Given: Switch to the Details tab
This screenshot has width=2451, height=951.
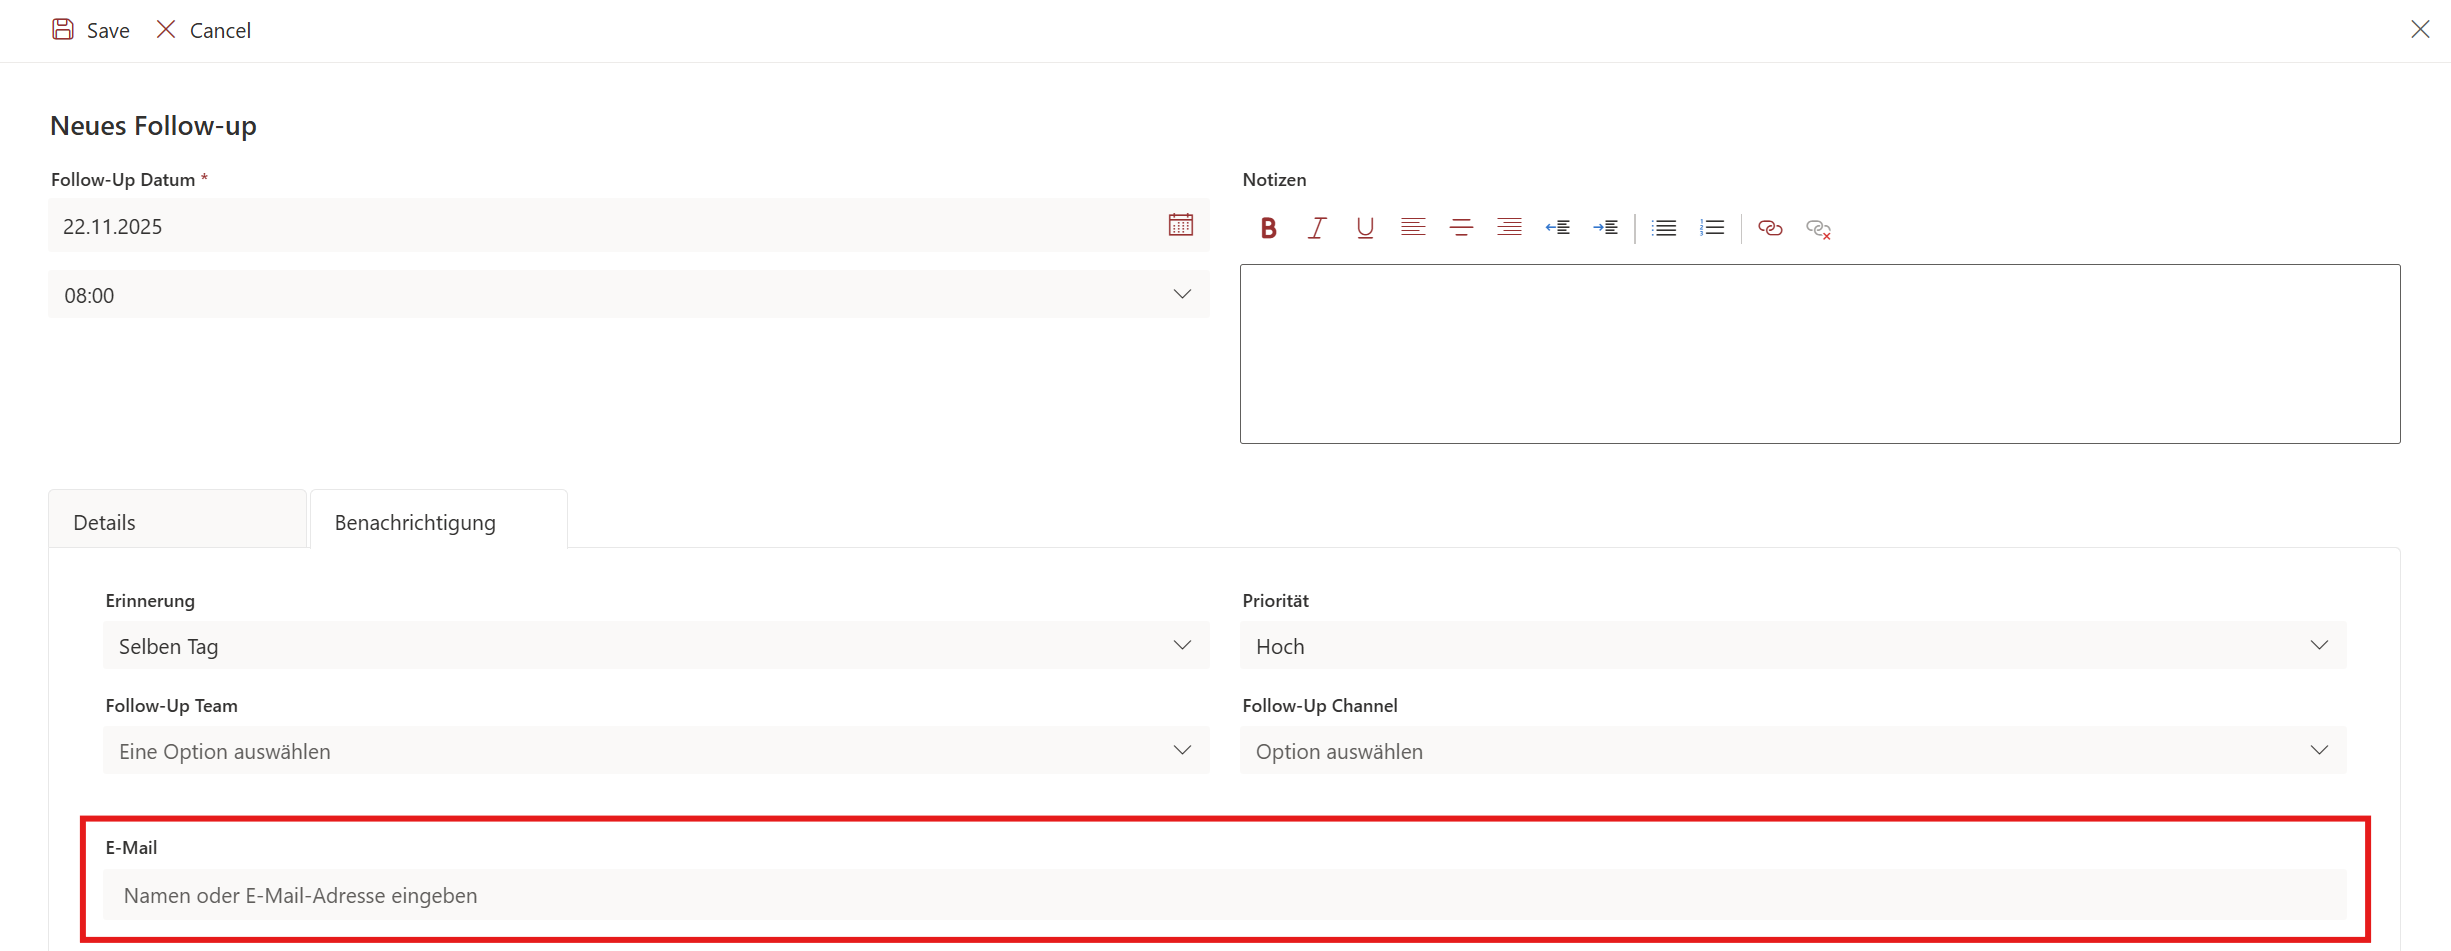Looking at the screenshot, I should [177, 522].
